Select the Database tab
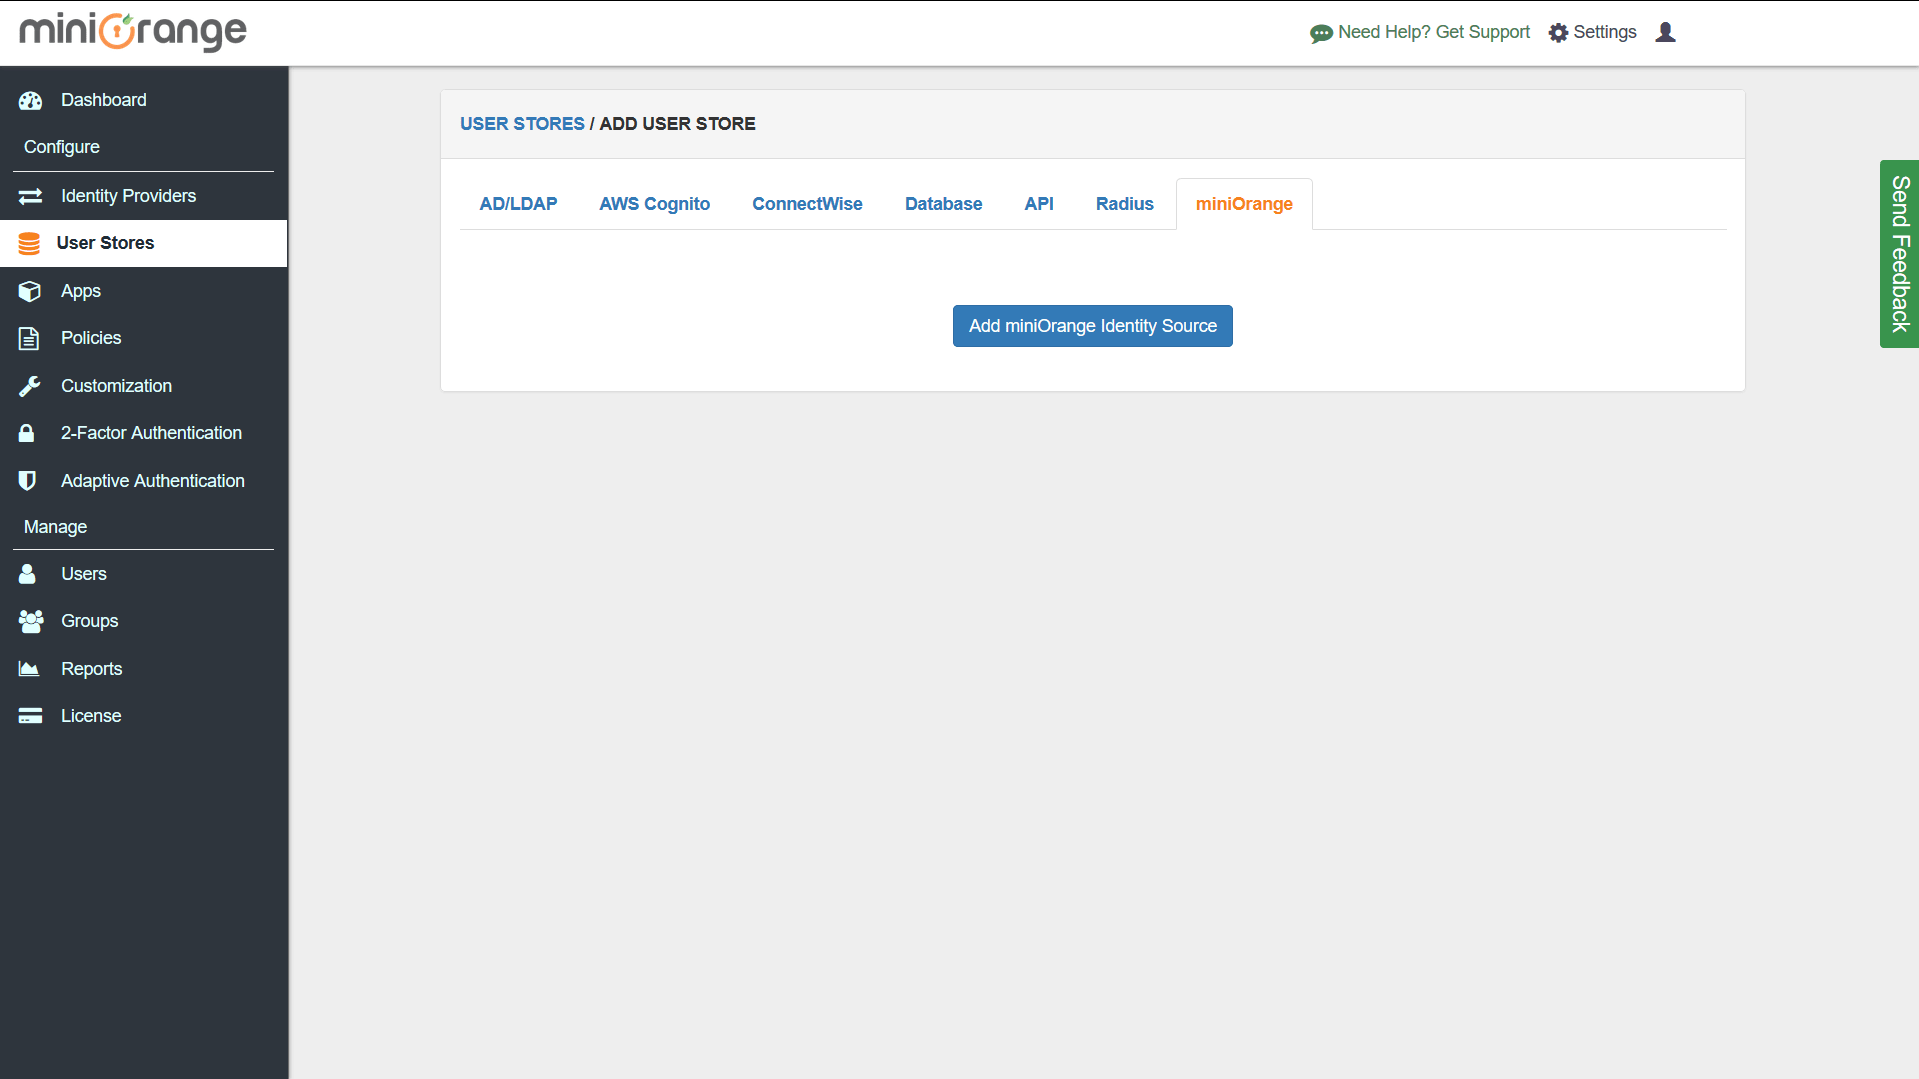This screenshot has width=1919, height=1079. tap(943, 204)
